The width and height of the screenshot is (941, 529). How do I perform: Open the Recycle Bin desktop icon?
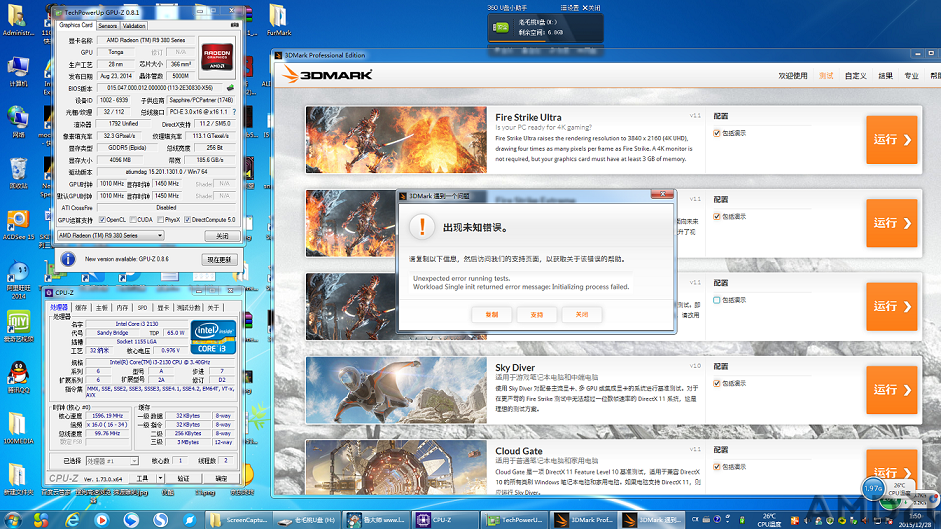[x=18, y=173]
